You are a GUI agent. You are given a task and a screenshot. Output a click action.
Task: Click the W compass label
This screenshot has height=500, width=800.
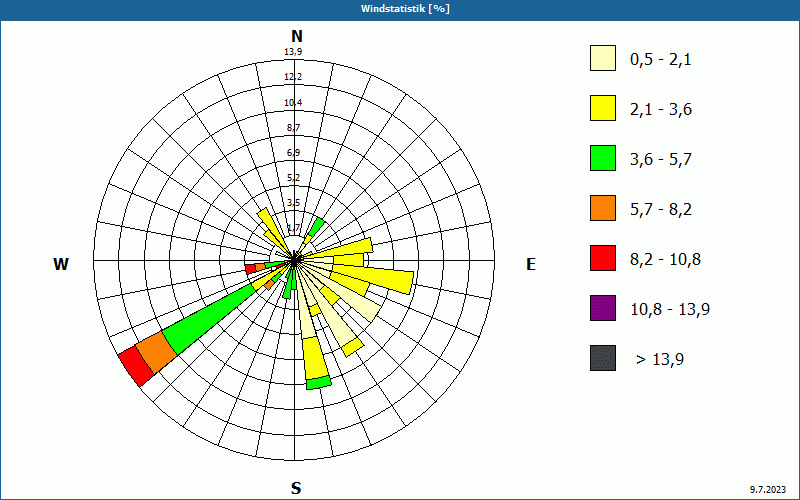[61, 264]
